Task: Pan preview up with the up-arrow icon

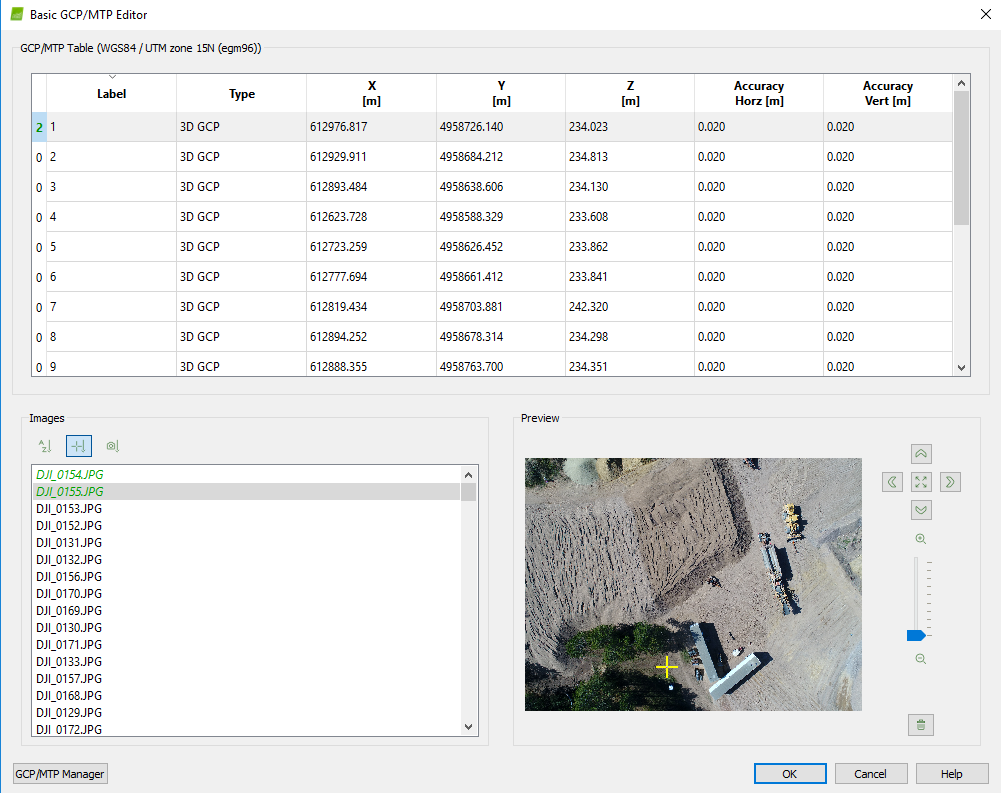Action: pos(921,454)
